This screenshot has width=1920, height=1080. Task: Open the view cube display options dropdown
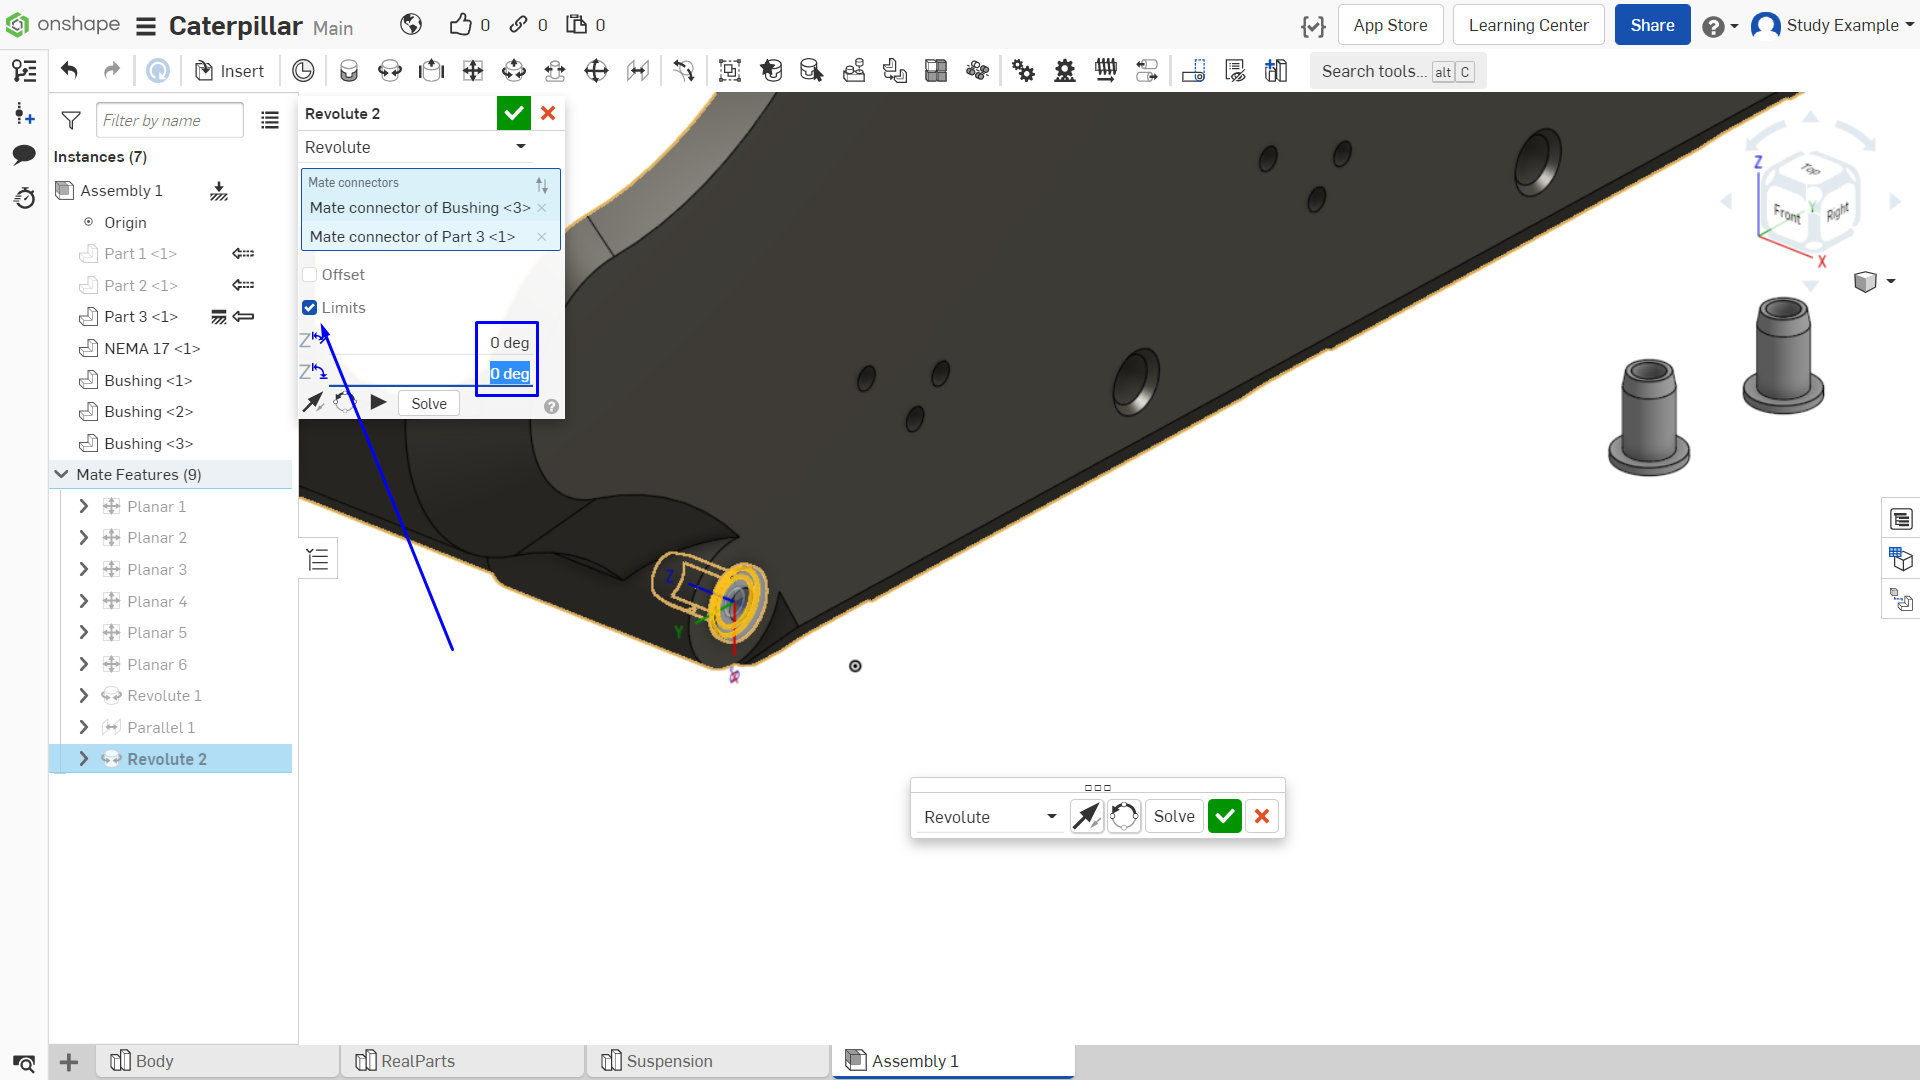(1875, 282)
